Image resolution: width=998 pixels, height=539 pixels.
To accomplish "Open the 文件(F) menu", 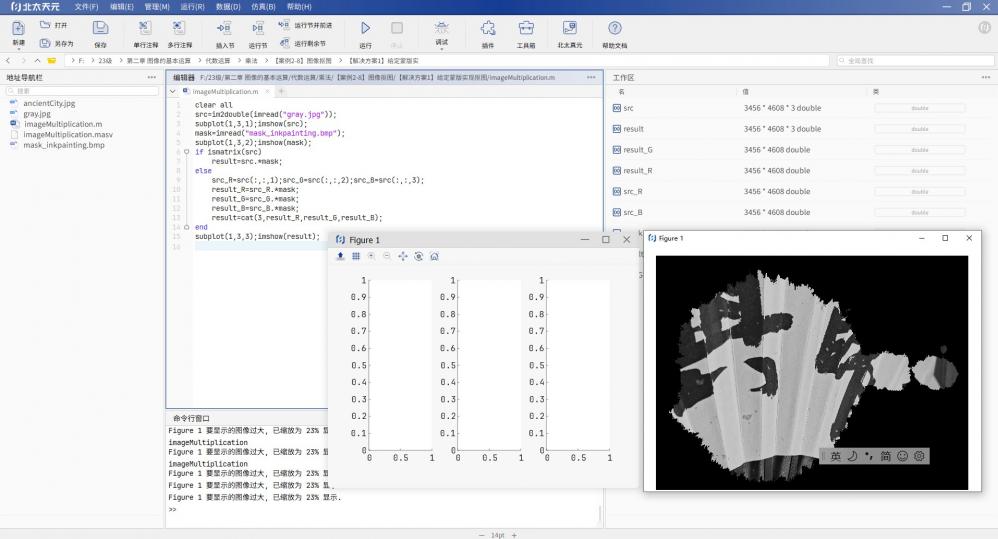I will [86, 6].
